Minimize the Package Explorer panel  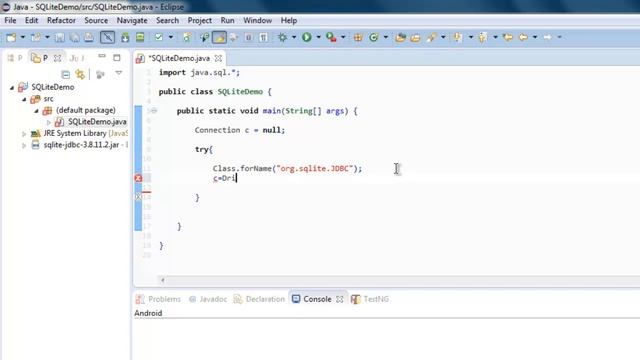(x=102, y=56)
